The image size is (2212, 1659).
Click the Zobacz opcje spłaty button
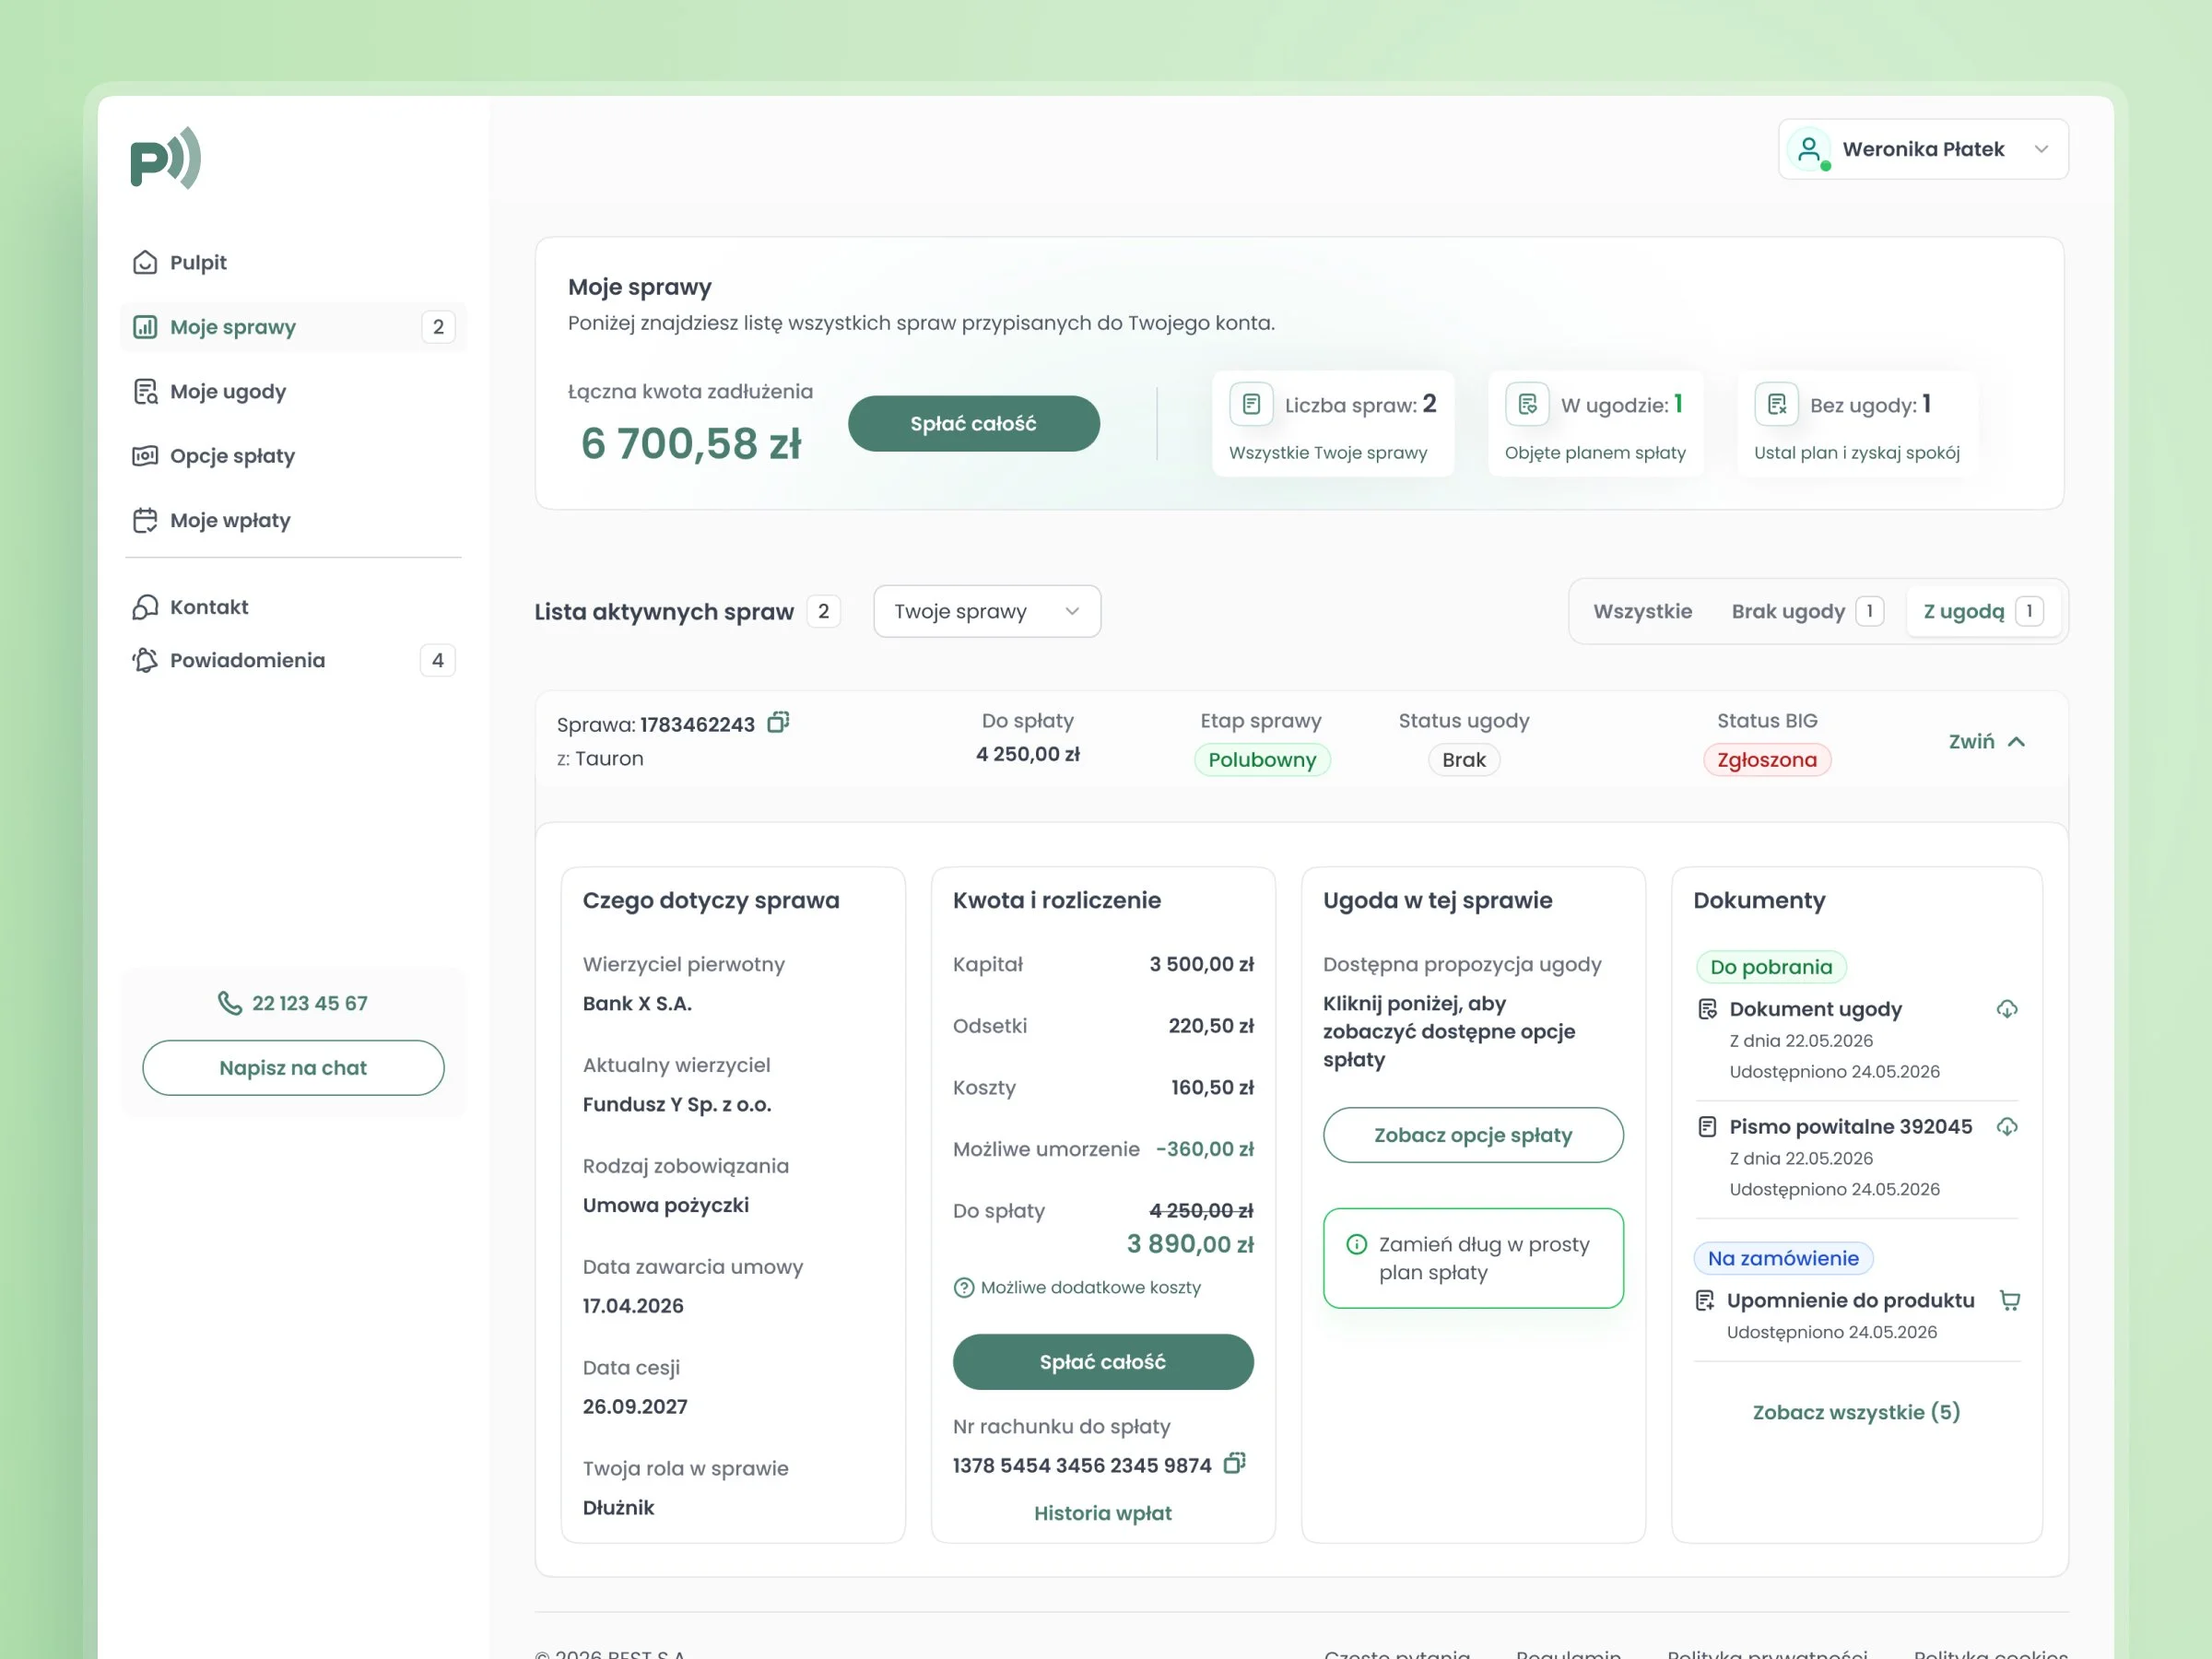click(1473, 1135)
